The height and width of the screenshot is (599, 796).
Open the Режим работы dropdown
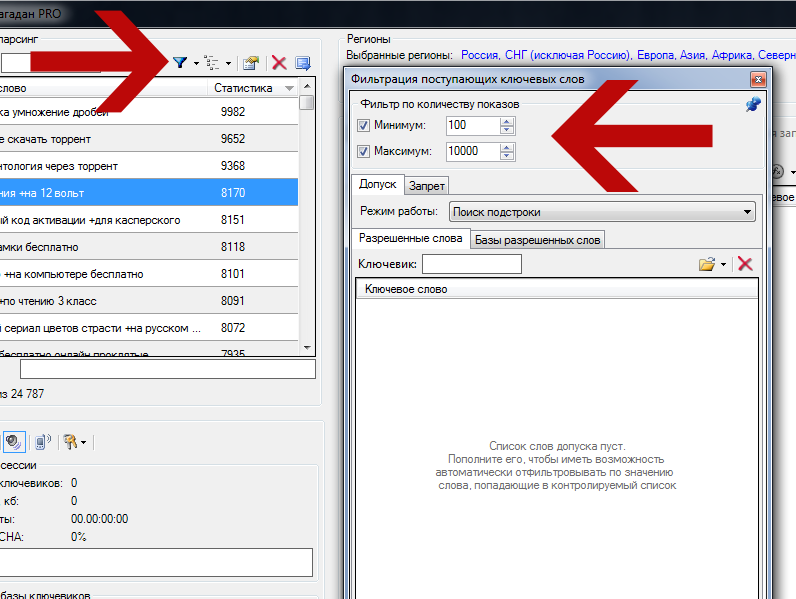(602, 212)
